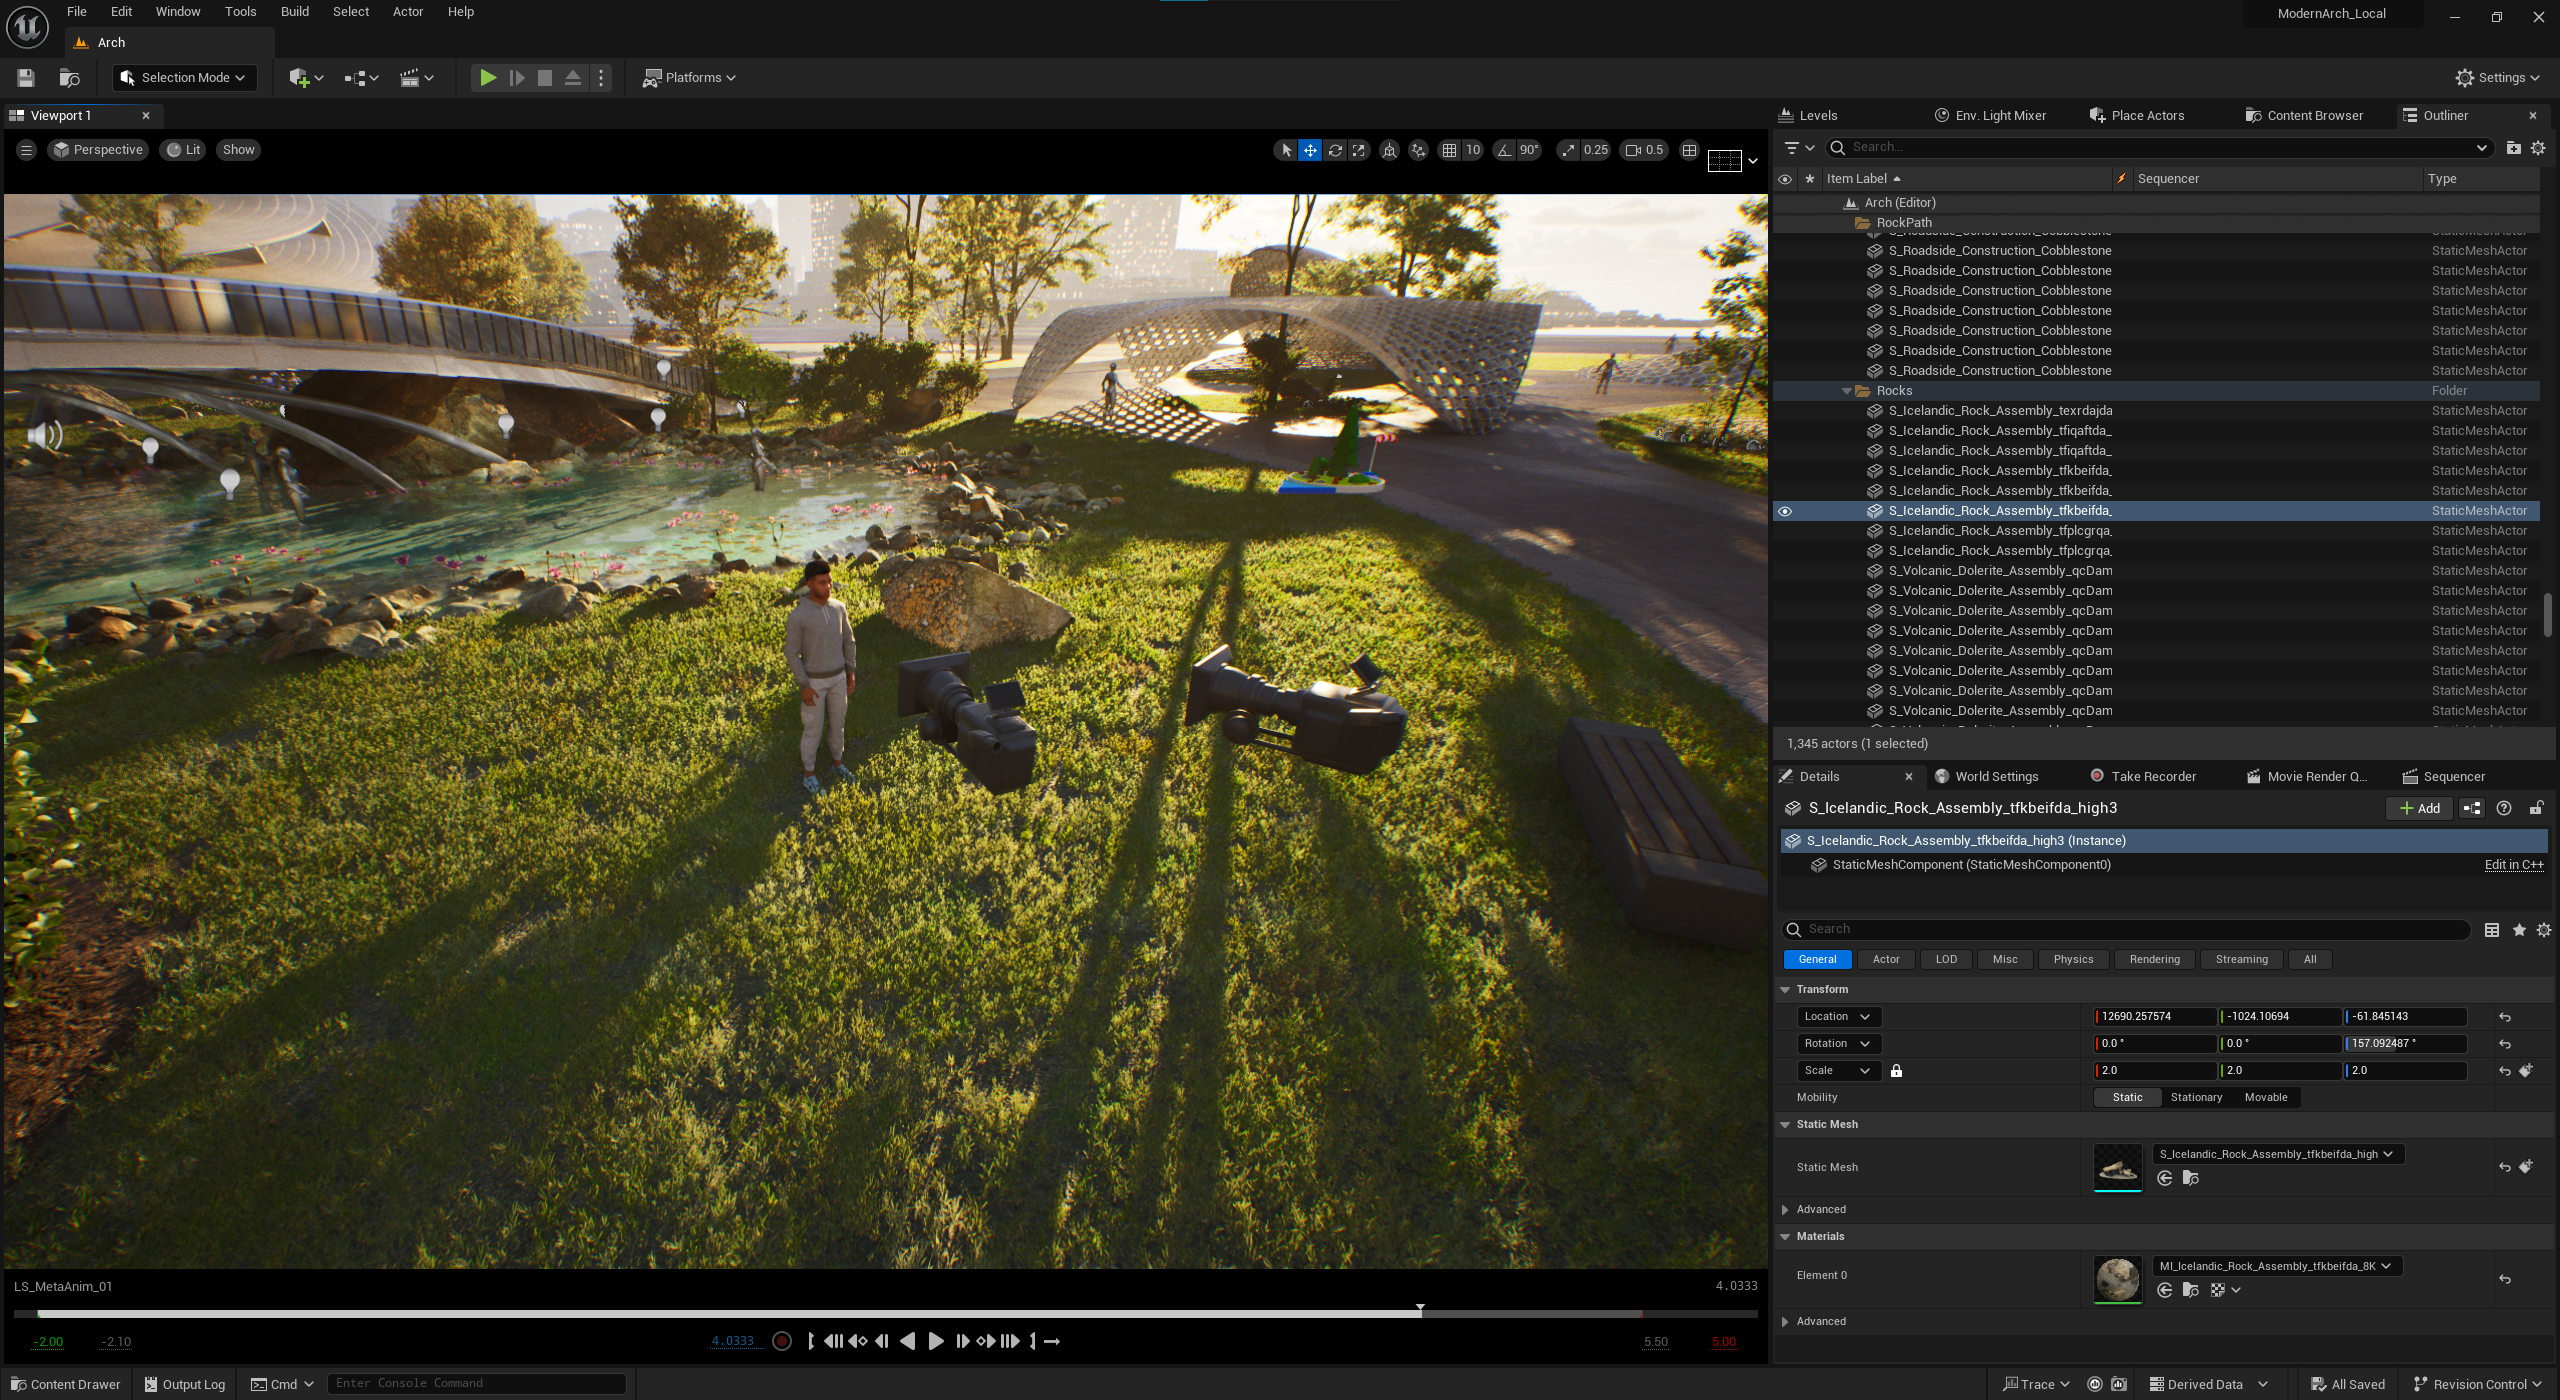Click Browse to static mesh icon
The height and width of the screenshot is (1400, 2560).
click(2190, 1178)
